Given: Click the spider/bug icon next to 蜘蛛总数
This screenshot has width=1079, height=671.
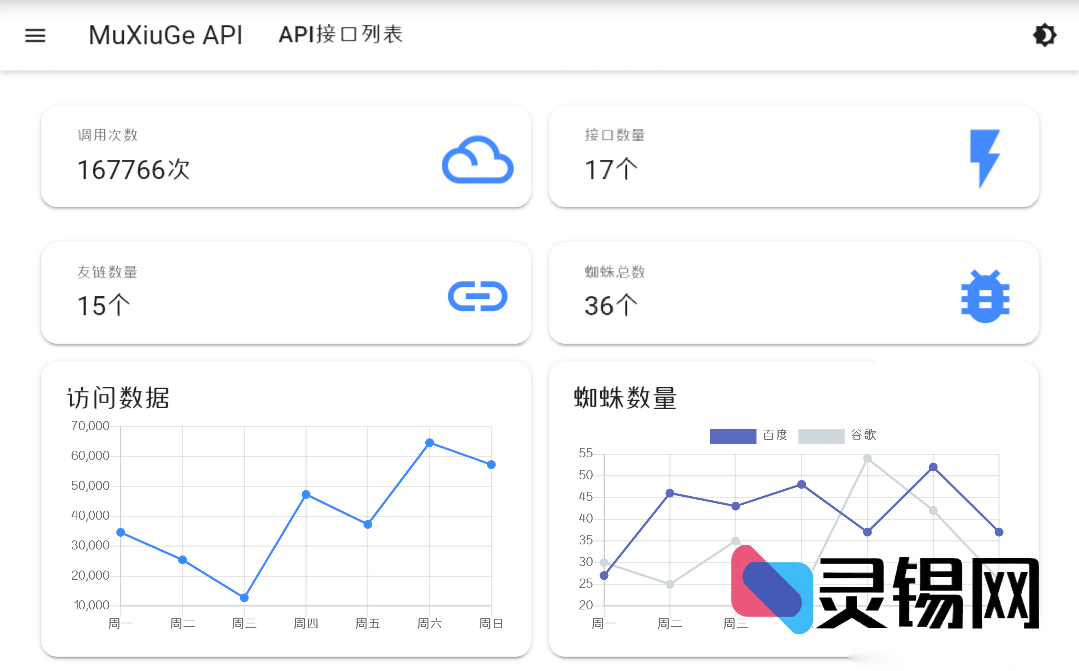Looking at the screenshot, I should 985,296.
